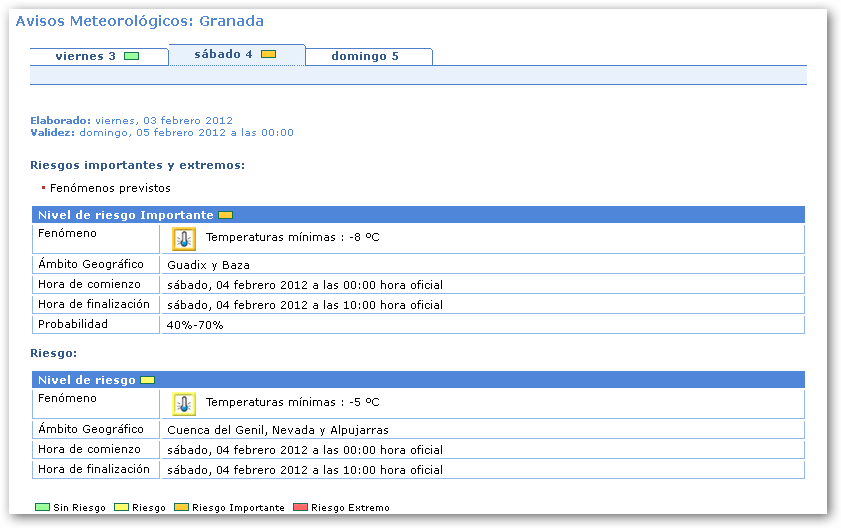Screen dimensions: 841x528
Task: Click the orange Riesgo Importante legend swatch
Action: point(181,508)
